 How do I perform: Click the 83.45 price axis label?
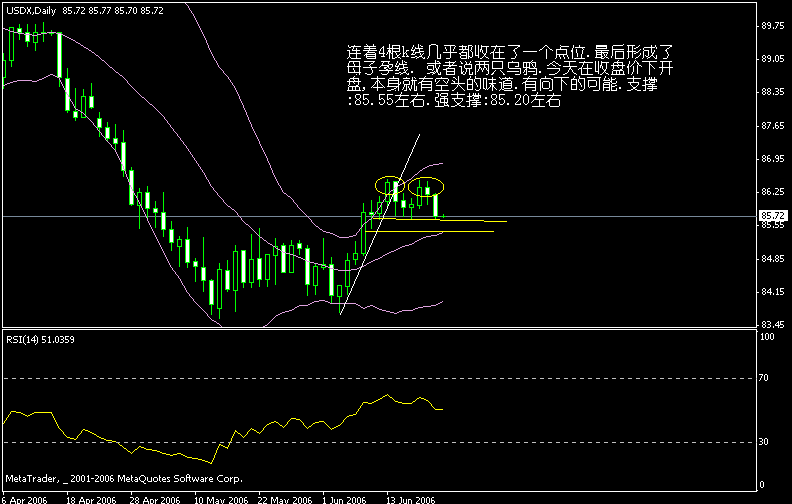[773, 325]
